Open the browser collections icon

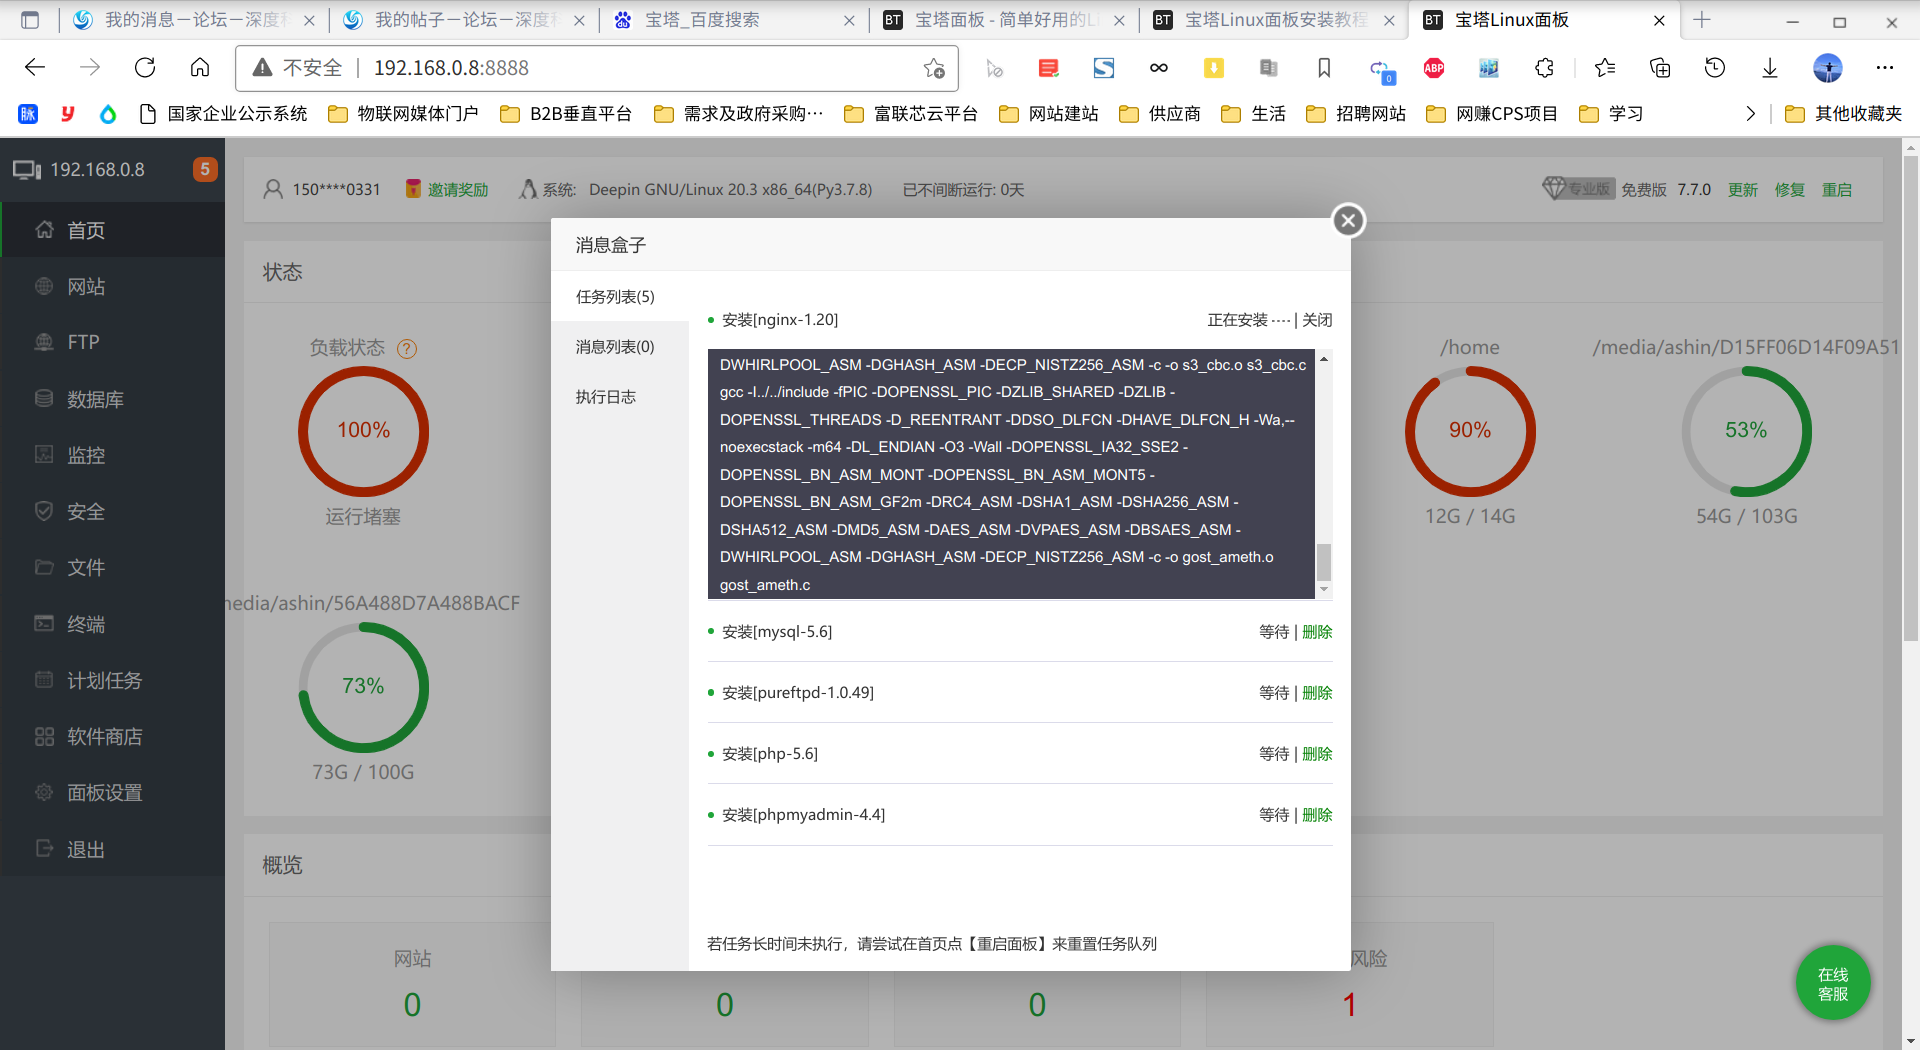point(1660,68)
